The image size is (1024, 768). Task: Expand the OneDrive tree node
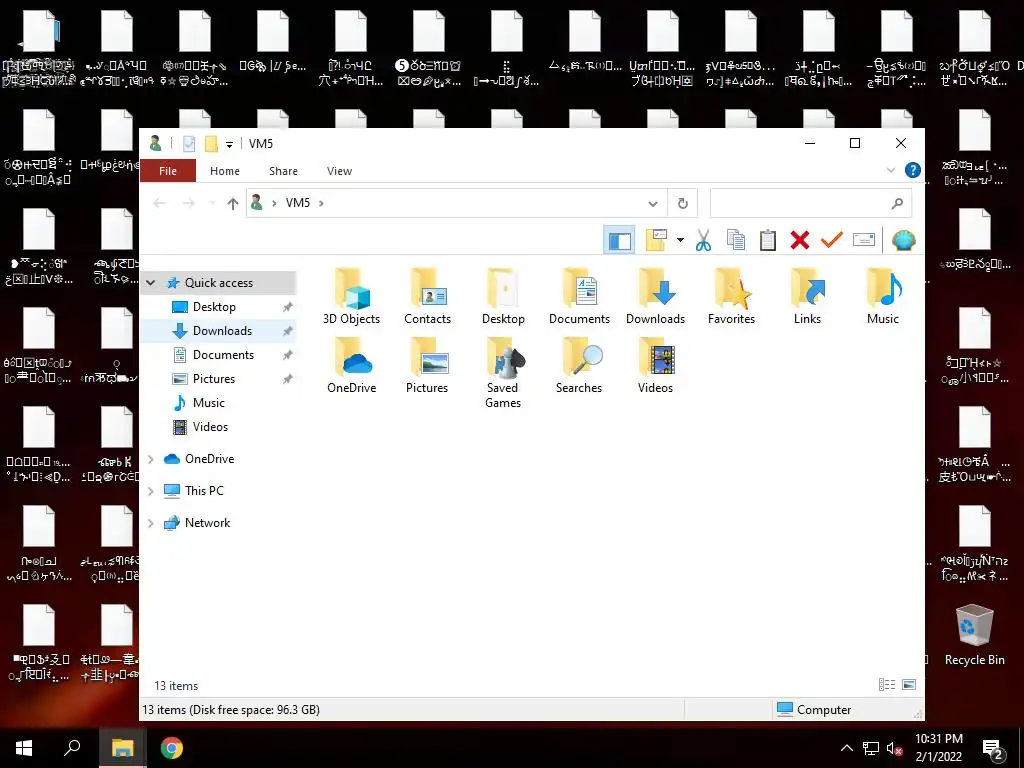[151, 459]
